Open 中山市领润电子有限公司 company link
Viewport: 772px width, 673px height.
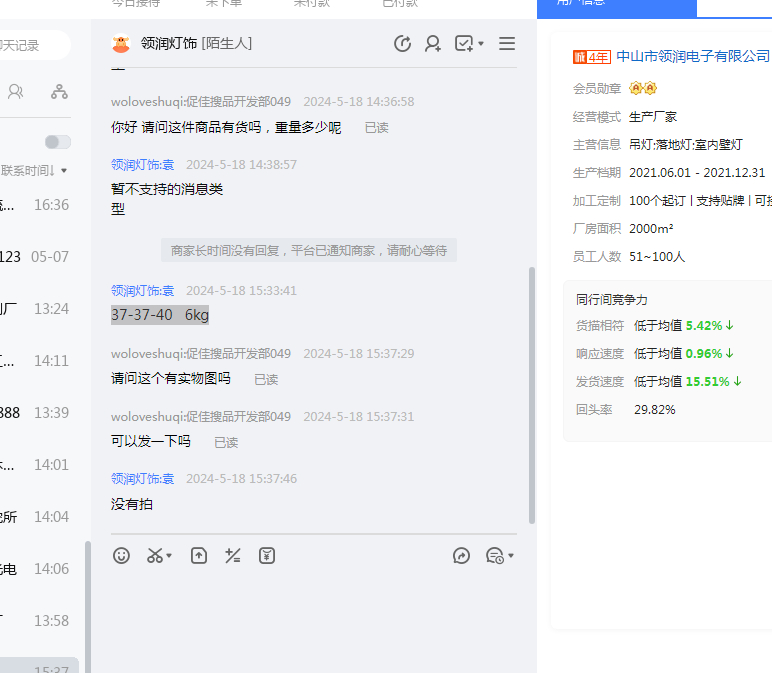692,56
